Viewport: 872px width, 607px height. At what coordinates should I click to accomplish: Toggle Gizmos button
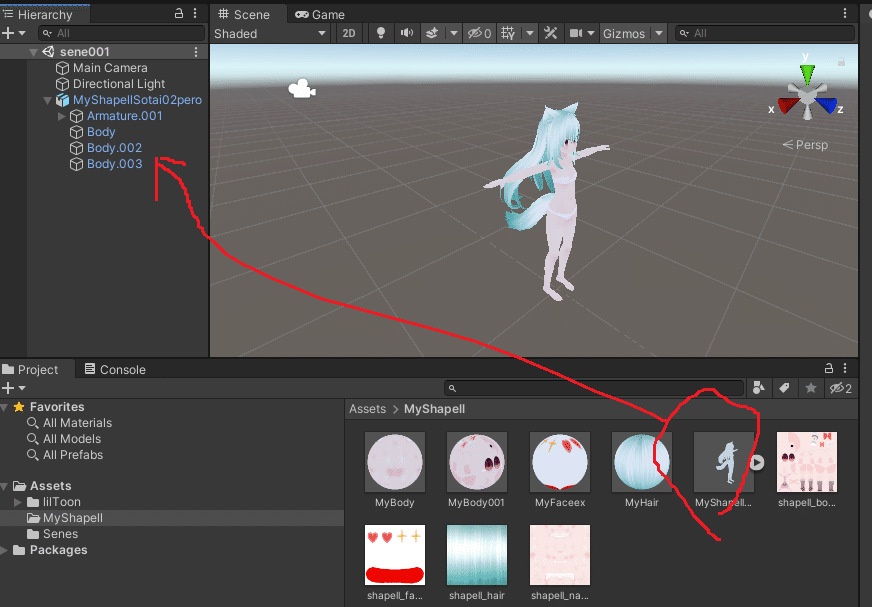tap(624, 33)
